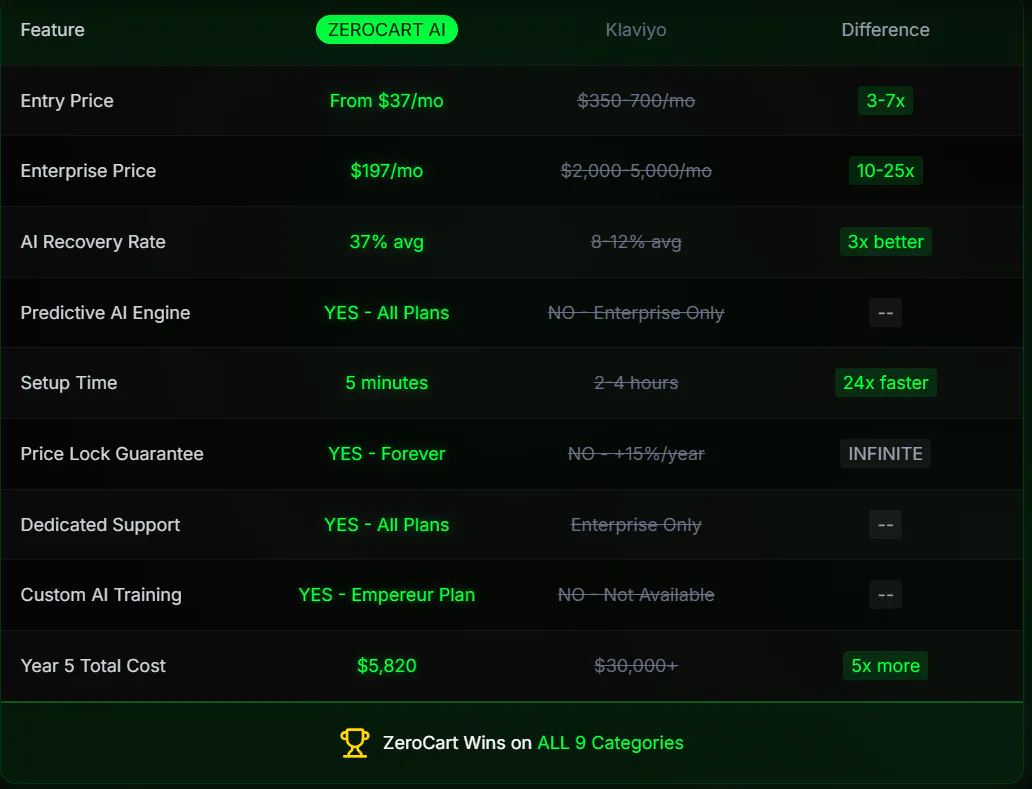Select the Dedicated Support row label

point(100,524)
